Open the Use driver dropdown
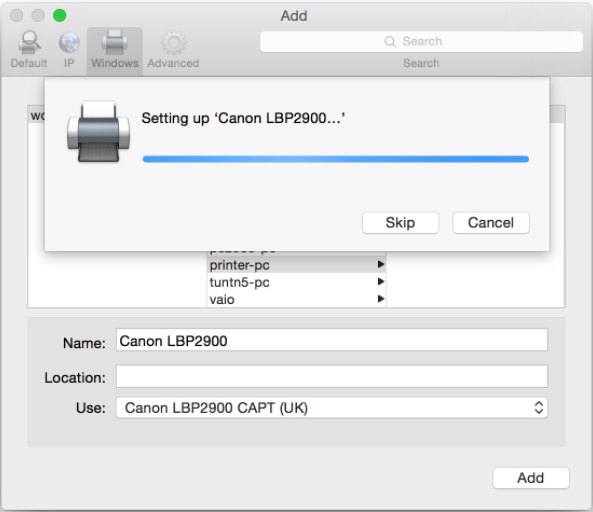The image size is (593, 512). (x=332, y=408)
